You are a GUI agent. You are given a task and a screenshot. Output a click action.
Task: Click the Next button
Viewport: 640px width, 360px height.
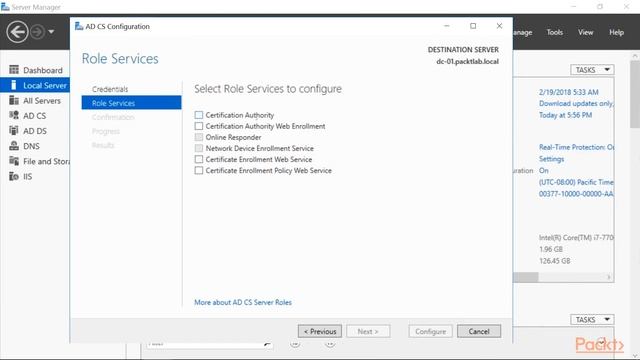click(x=368, y=331)
